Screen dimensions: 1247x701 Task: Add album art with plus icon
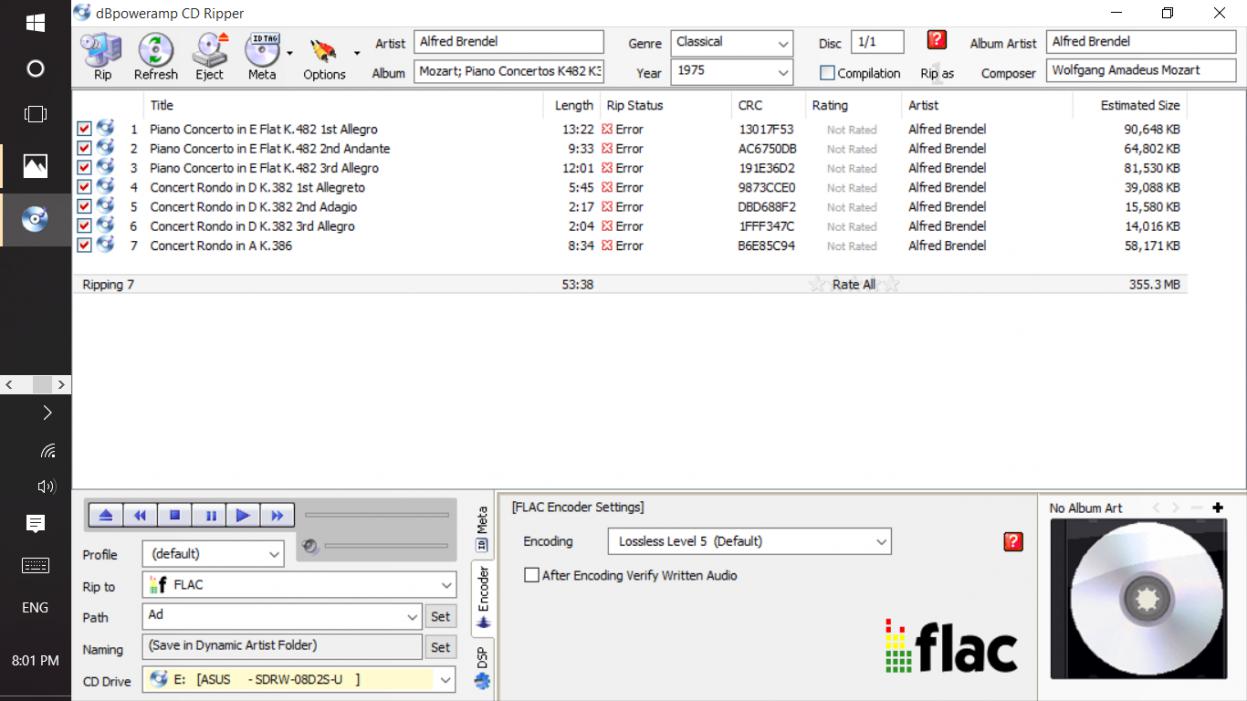[1217, 508]
